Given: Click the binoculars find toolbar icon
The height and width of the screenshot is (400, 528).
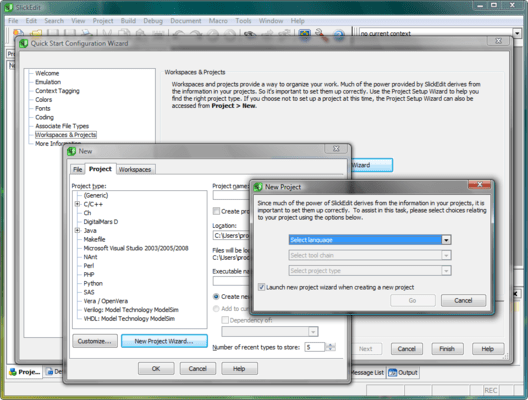Looking at the screenshot, I should 250,34.
